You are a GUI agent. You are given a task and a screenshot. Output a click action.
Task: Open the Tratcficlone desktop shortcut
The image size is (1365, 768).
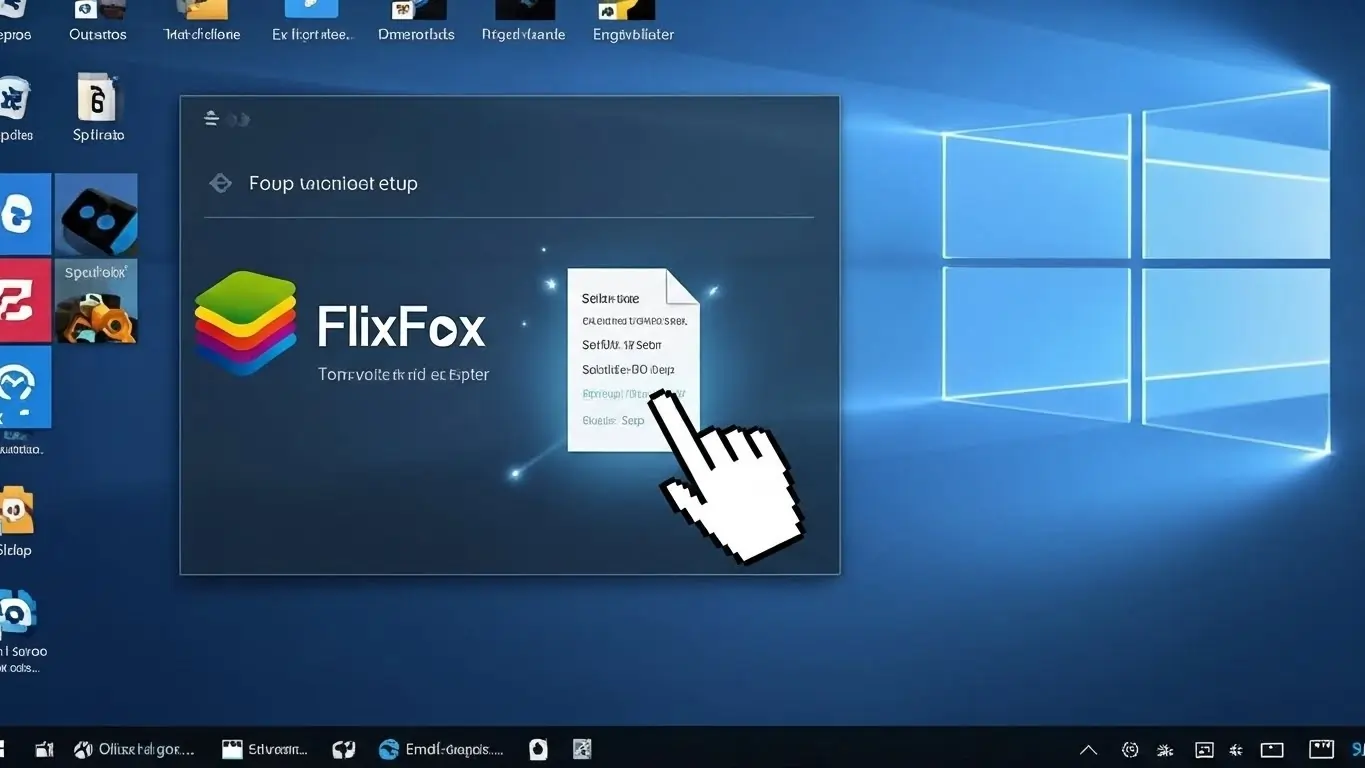point(202,22)
